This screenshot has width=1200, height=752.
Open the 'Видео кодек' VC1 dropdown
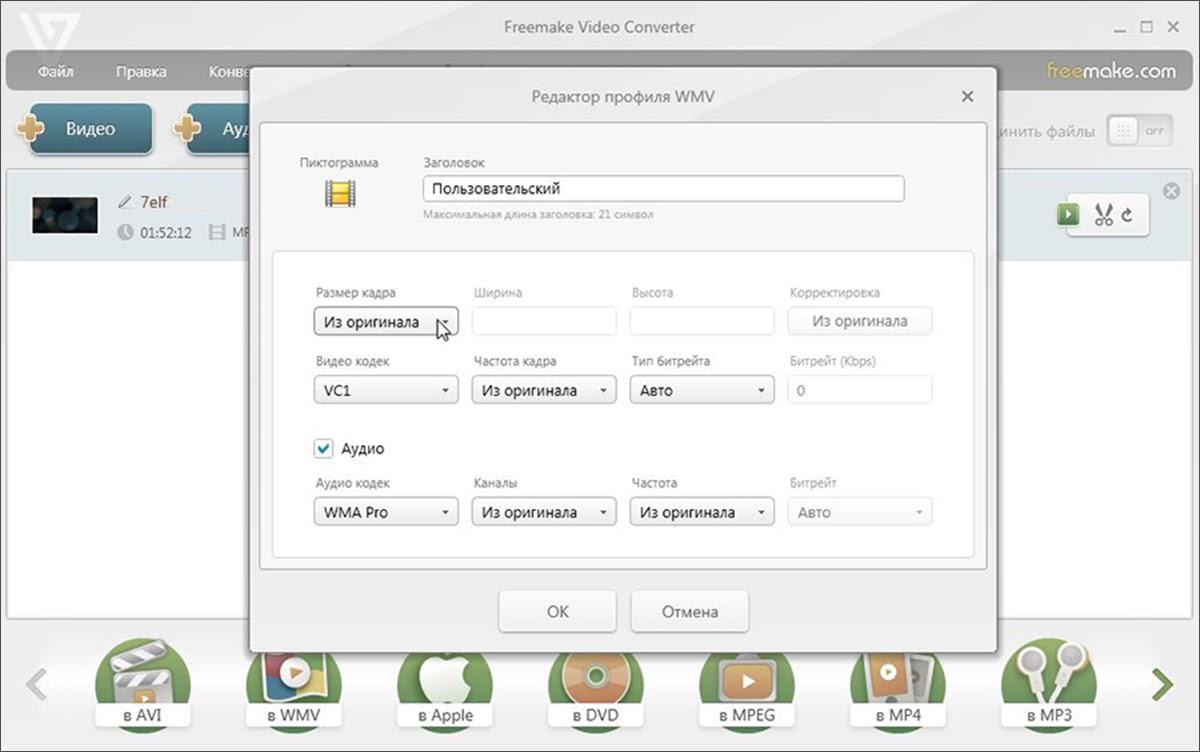click(386, 390)
